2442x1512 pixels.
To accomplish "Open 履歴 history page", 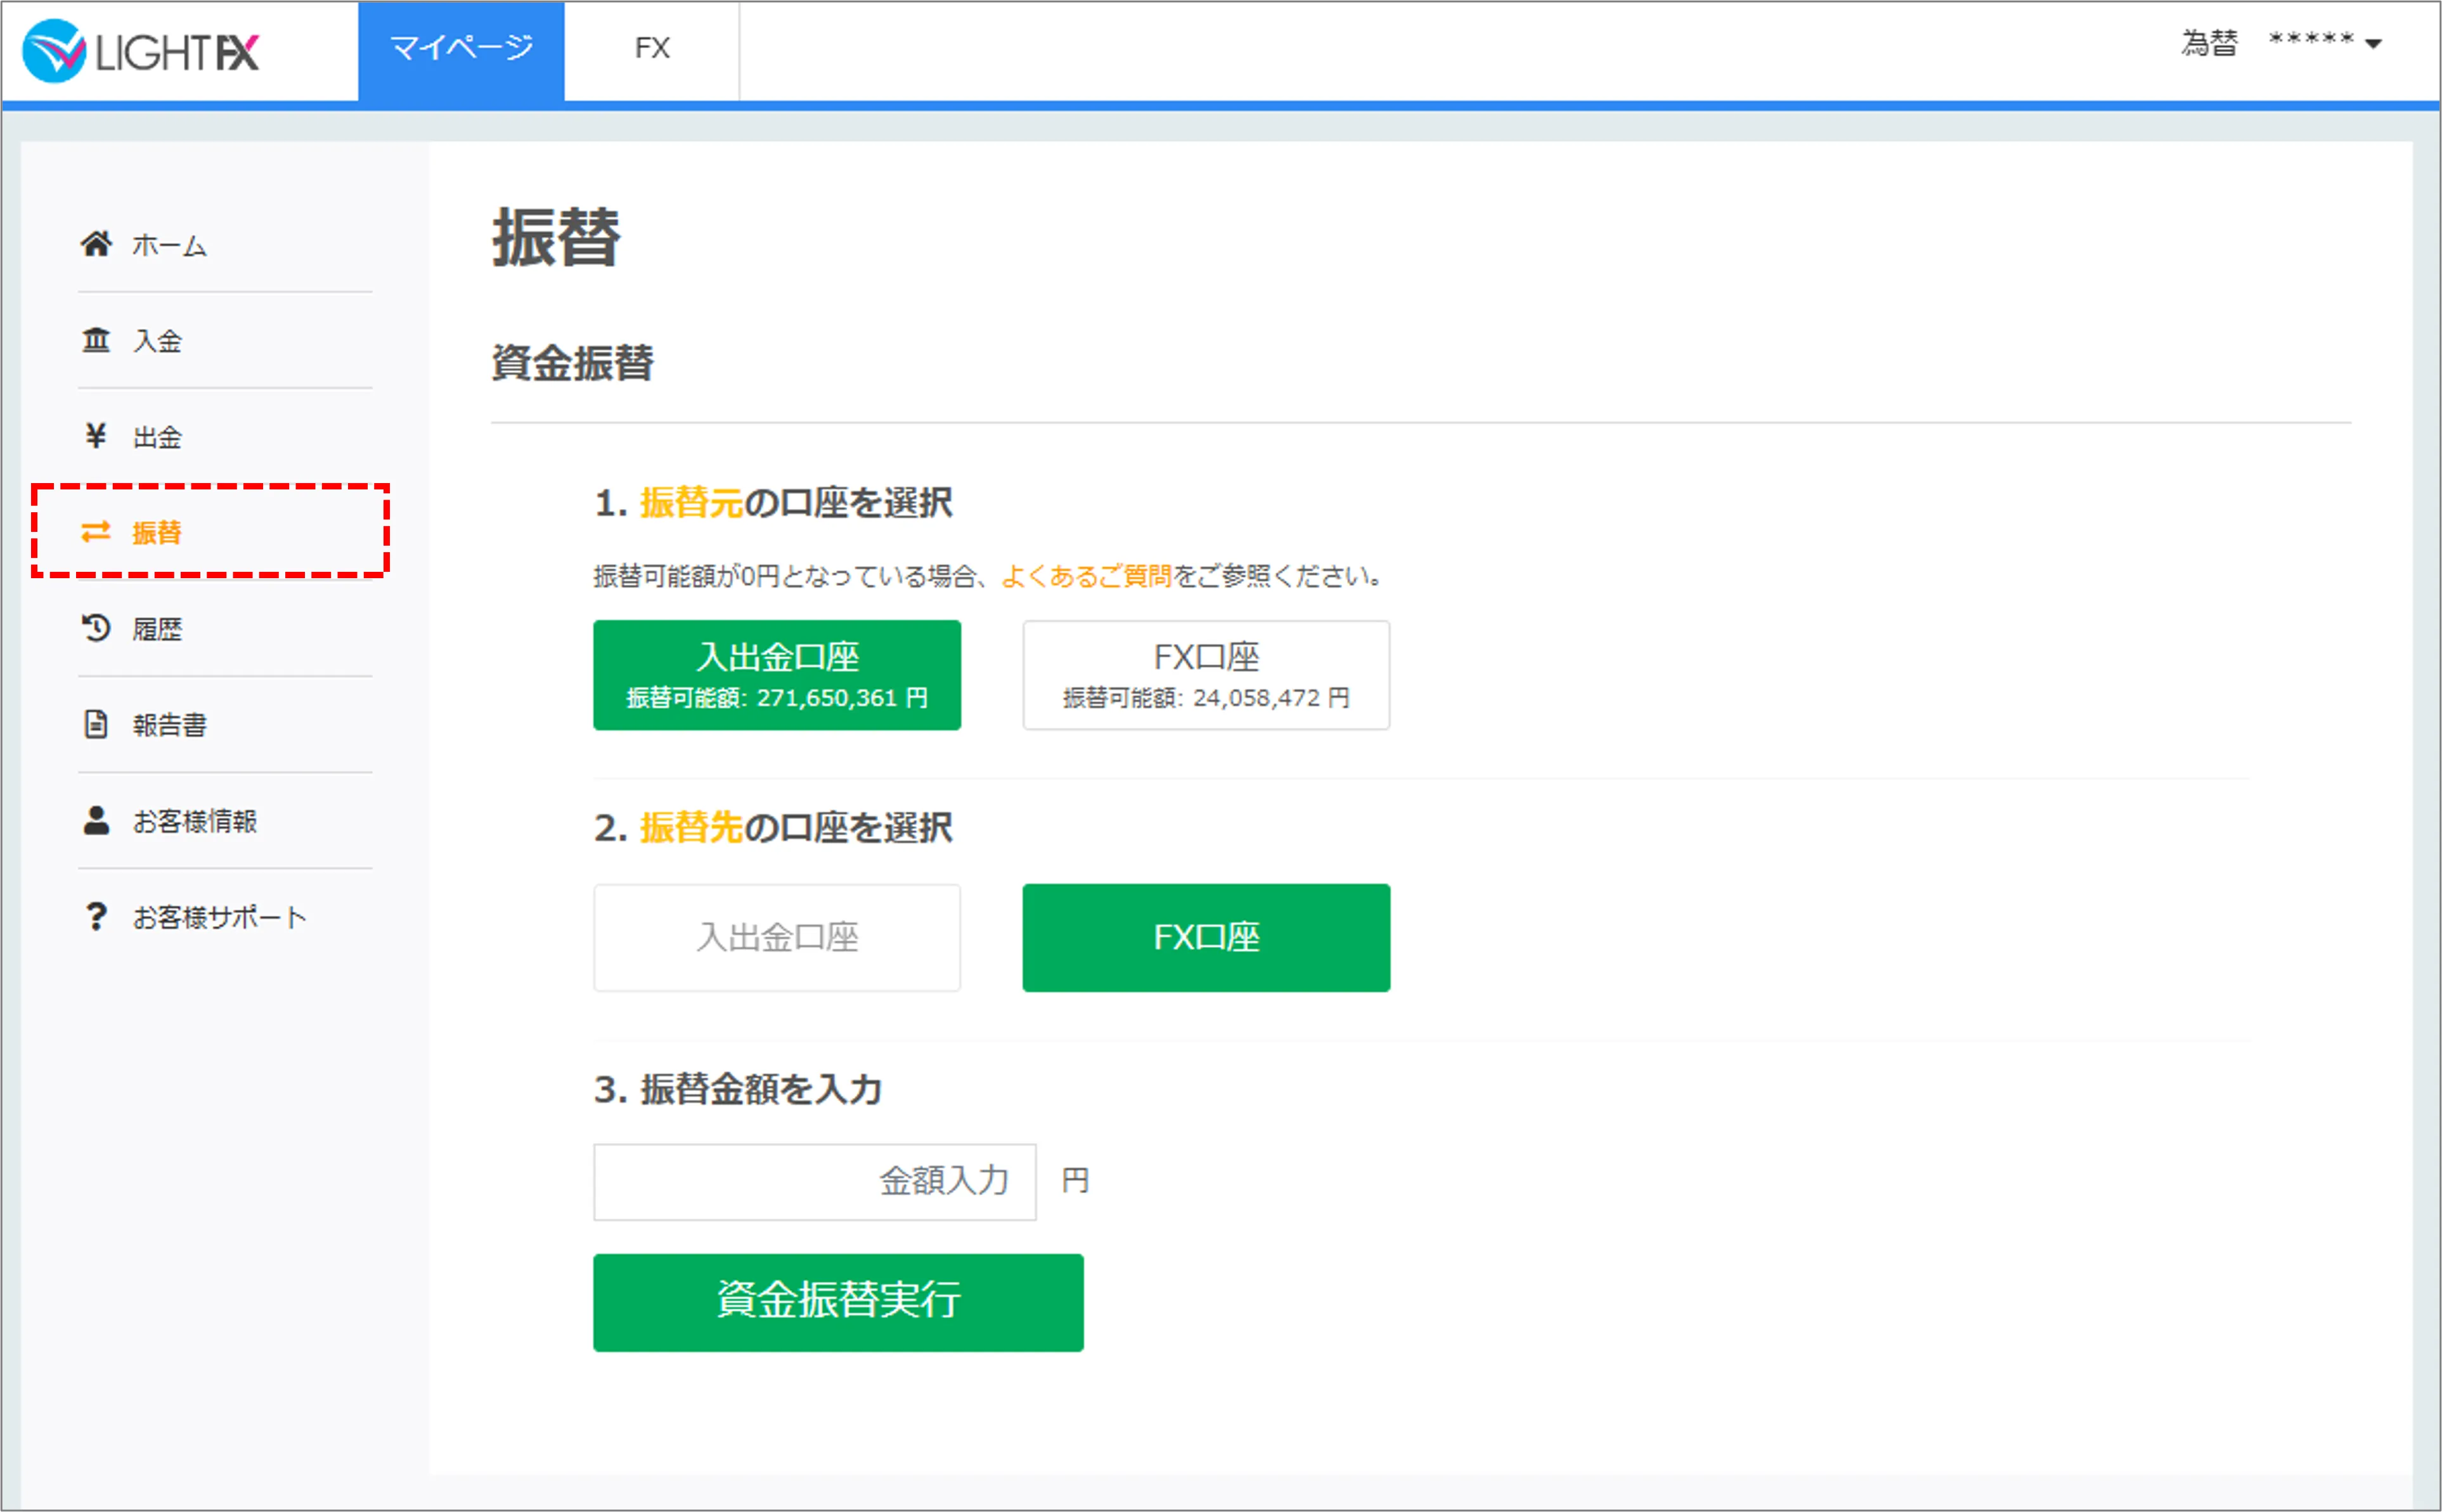I will pos(157,629).
